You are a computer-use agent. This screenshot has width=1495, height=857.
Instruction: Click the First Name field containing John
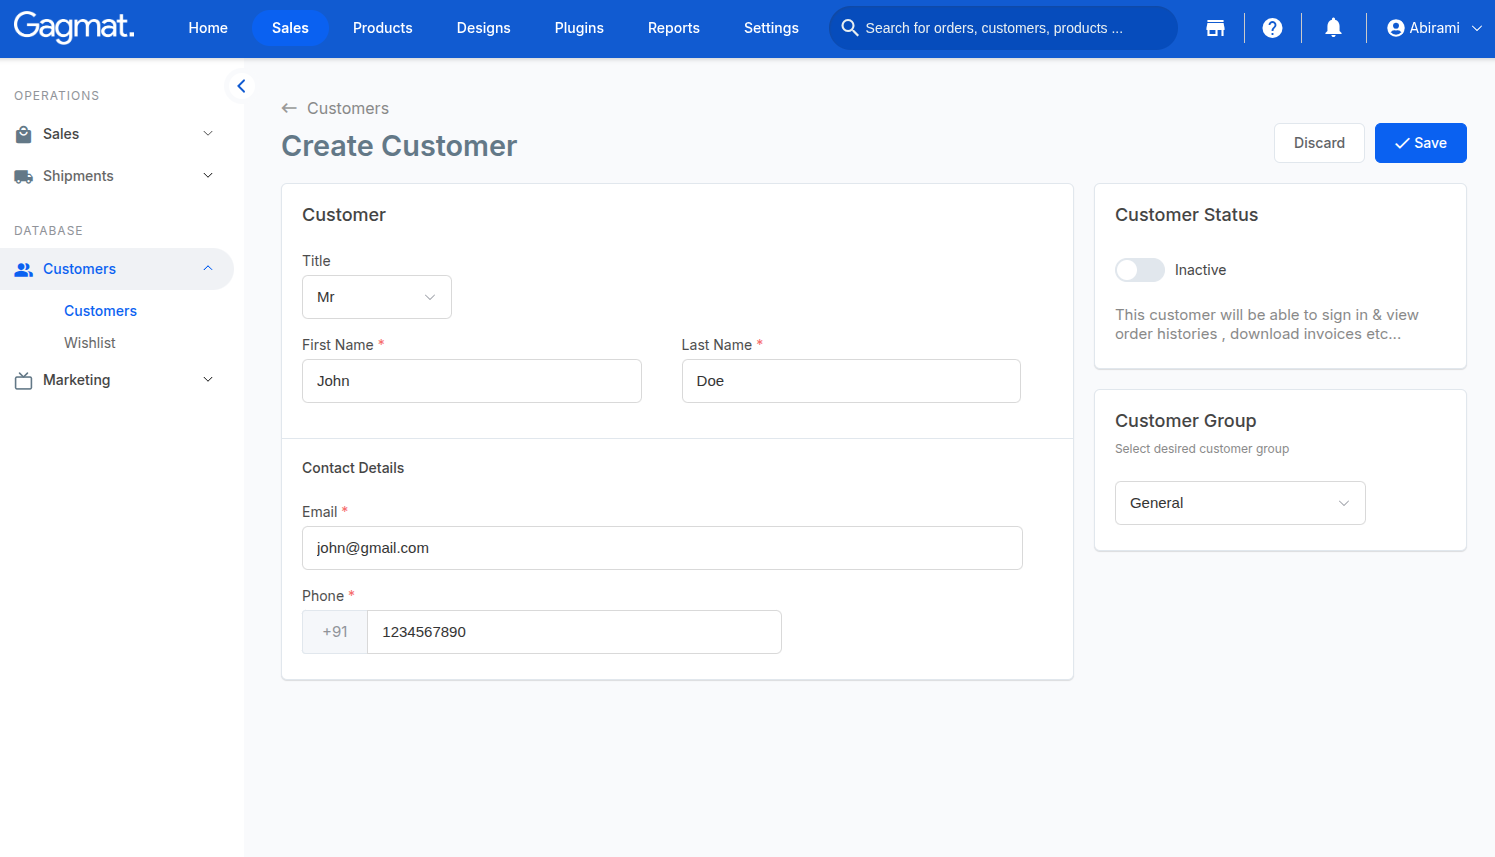(x=472, y=381)
